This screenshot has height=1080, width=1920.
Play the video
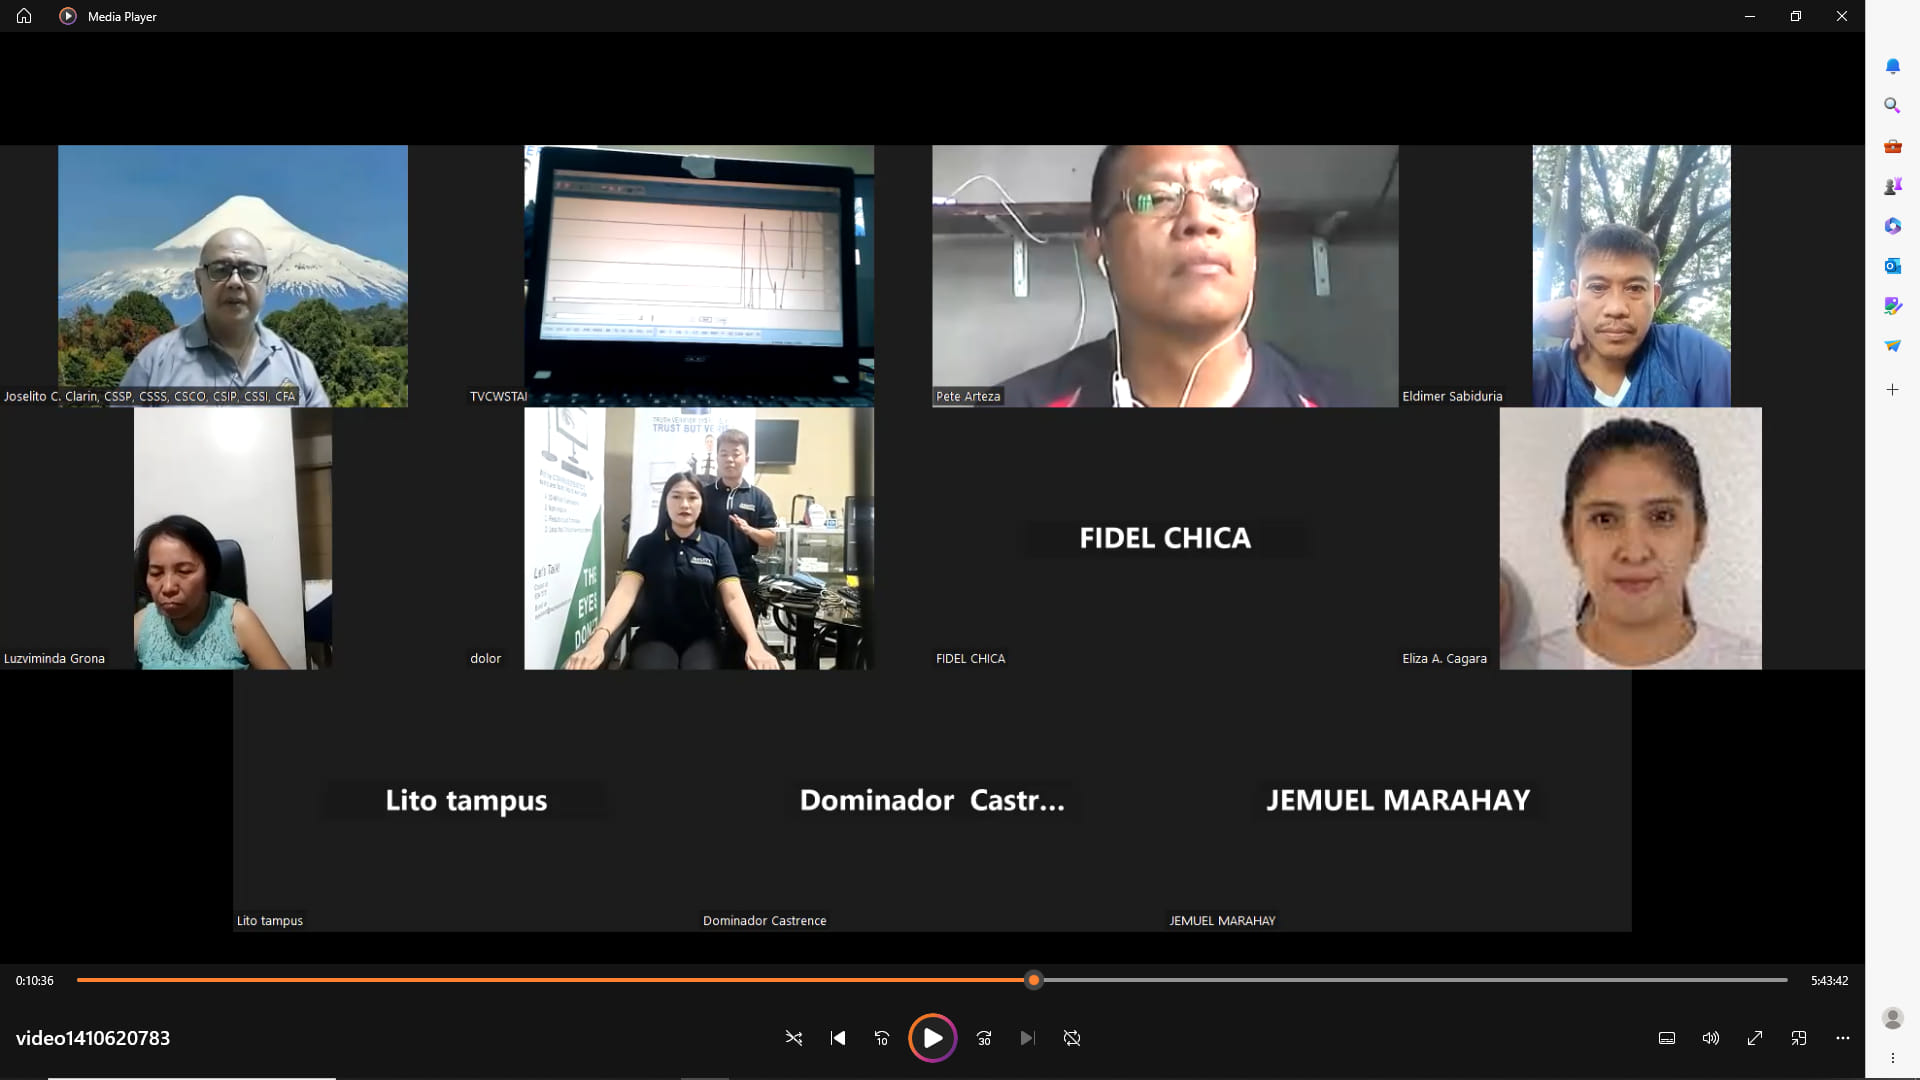(x=932, y=1038)
